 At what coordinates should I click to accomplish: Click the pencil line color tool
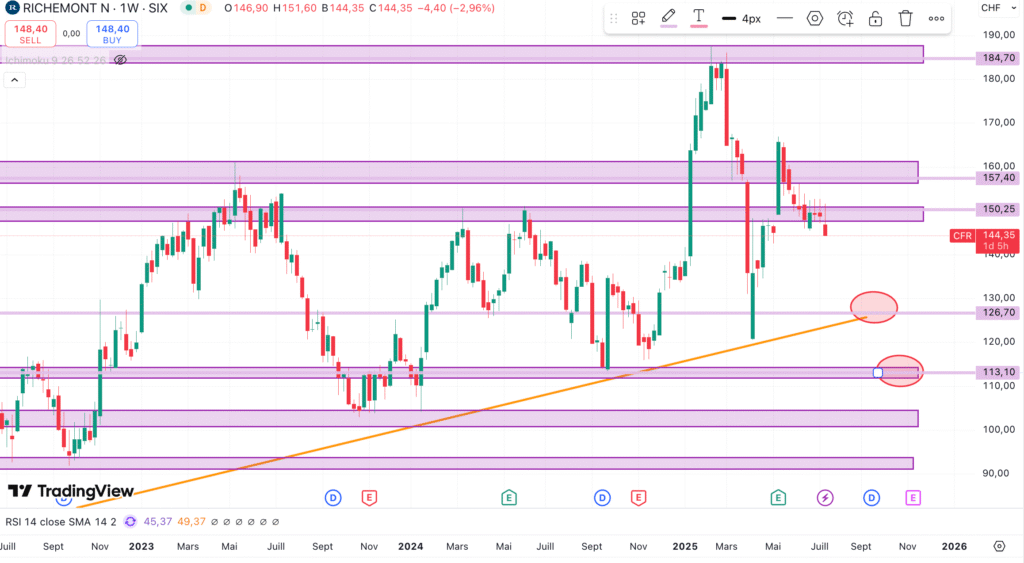[x=668, y=18]
